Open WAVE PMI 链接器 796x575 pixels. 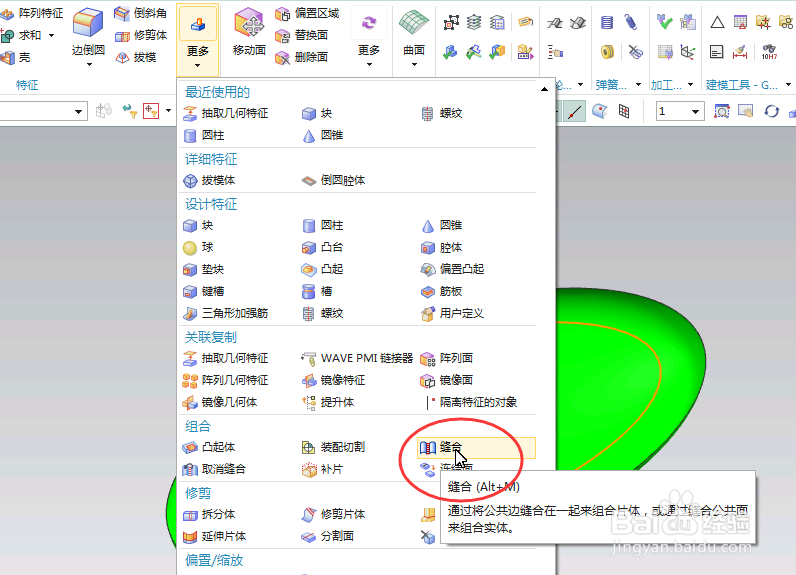[357, 358]
